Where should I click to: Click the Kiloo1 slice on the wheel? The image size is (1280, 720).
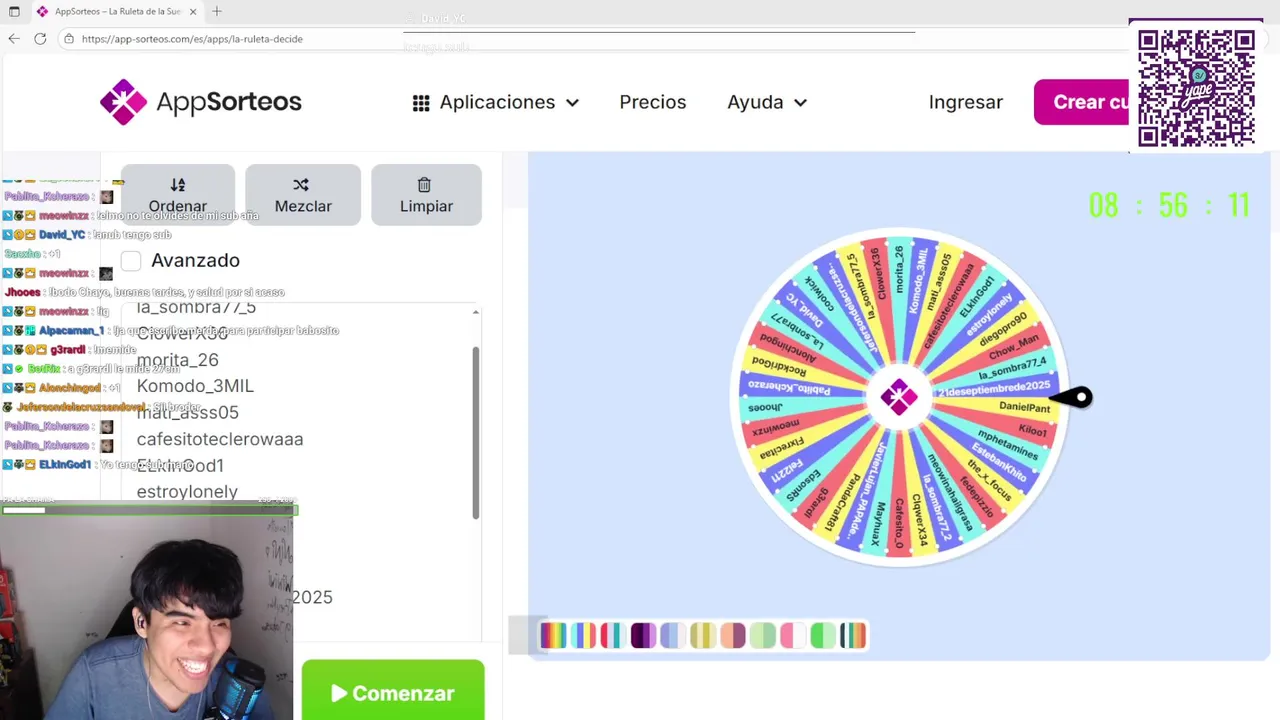click(1012, 427)
